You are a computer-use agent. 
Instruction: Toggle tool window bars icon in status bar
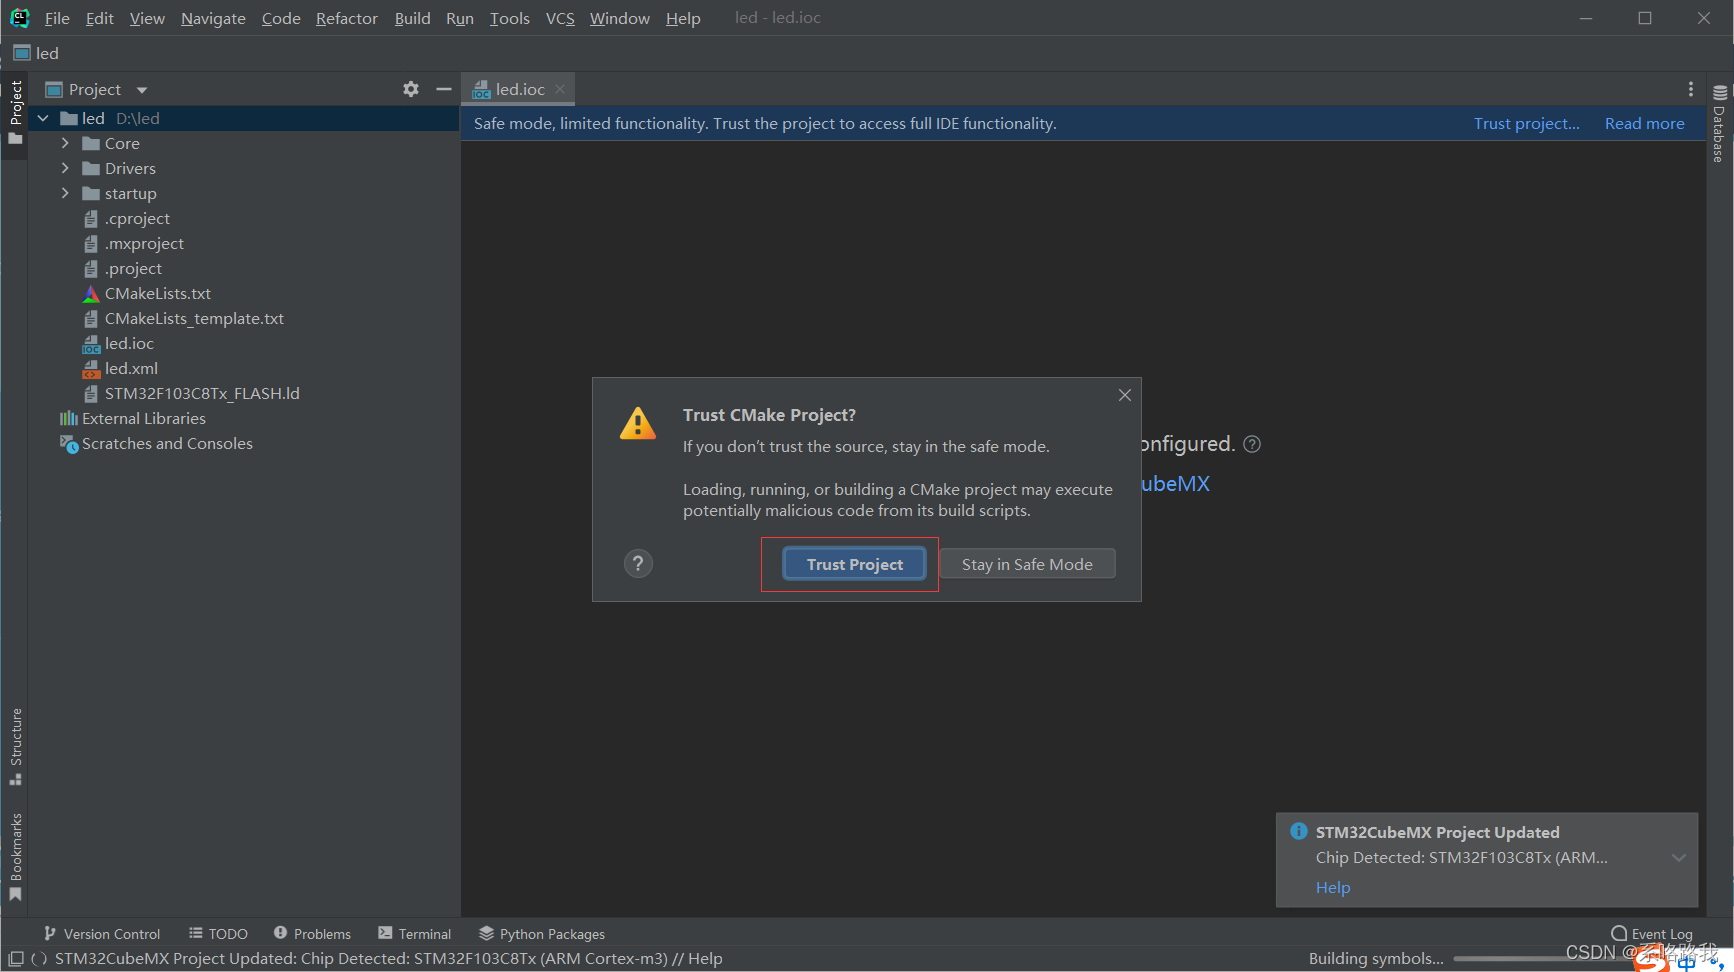16,958
